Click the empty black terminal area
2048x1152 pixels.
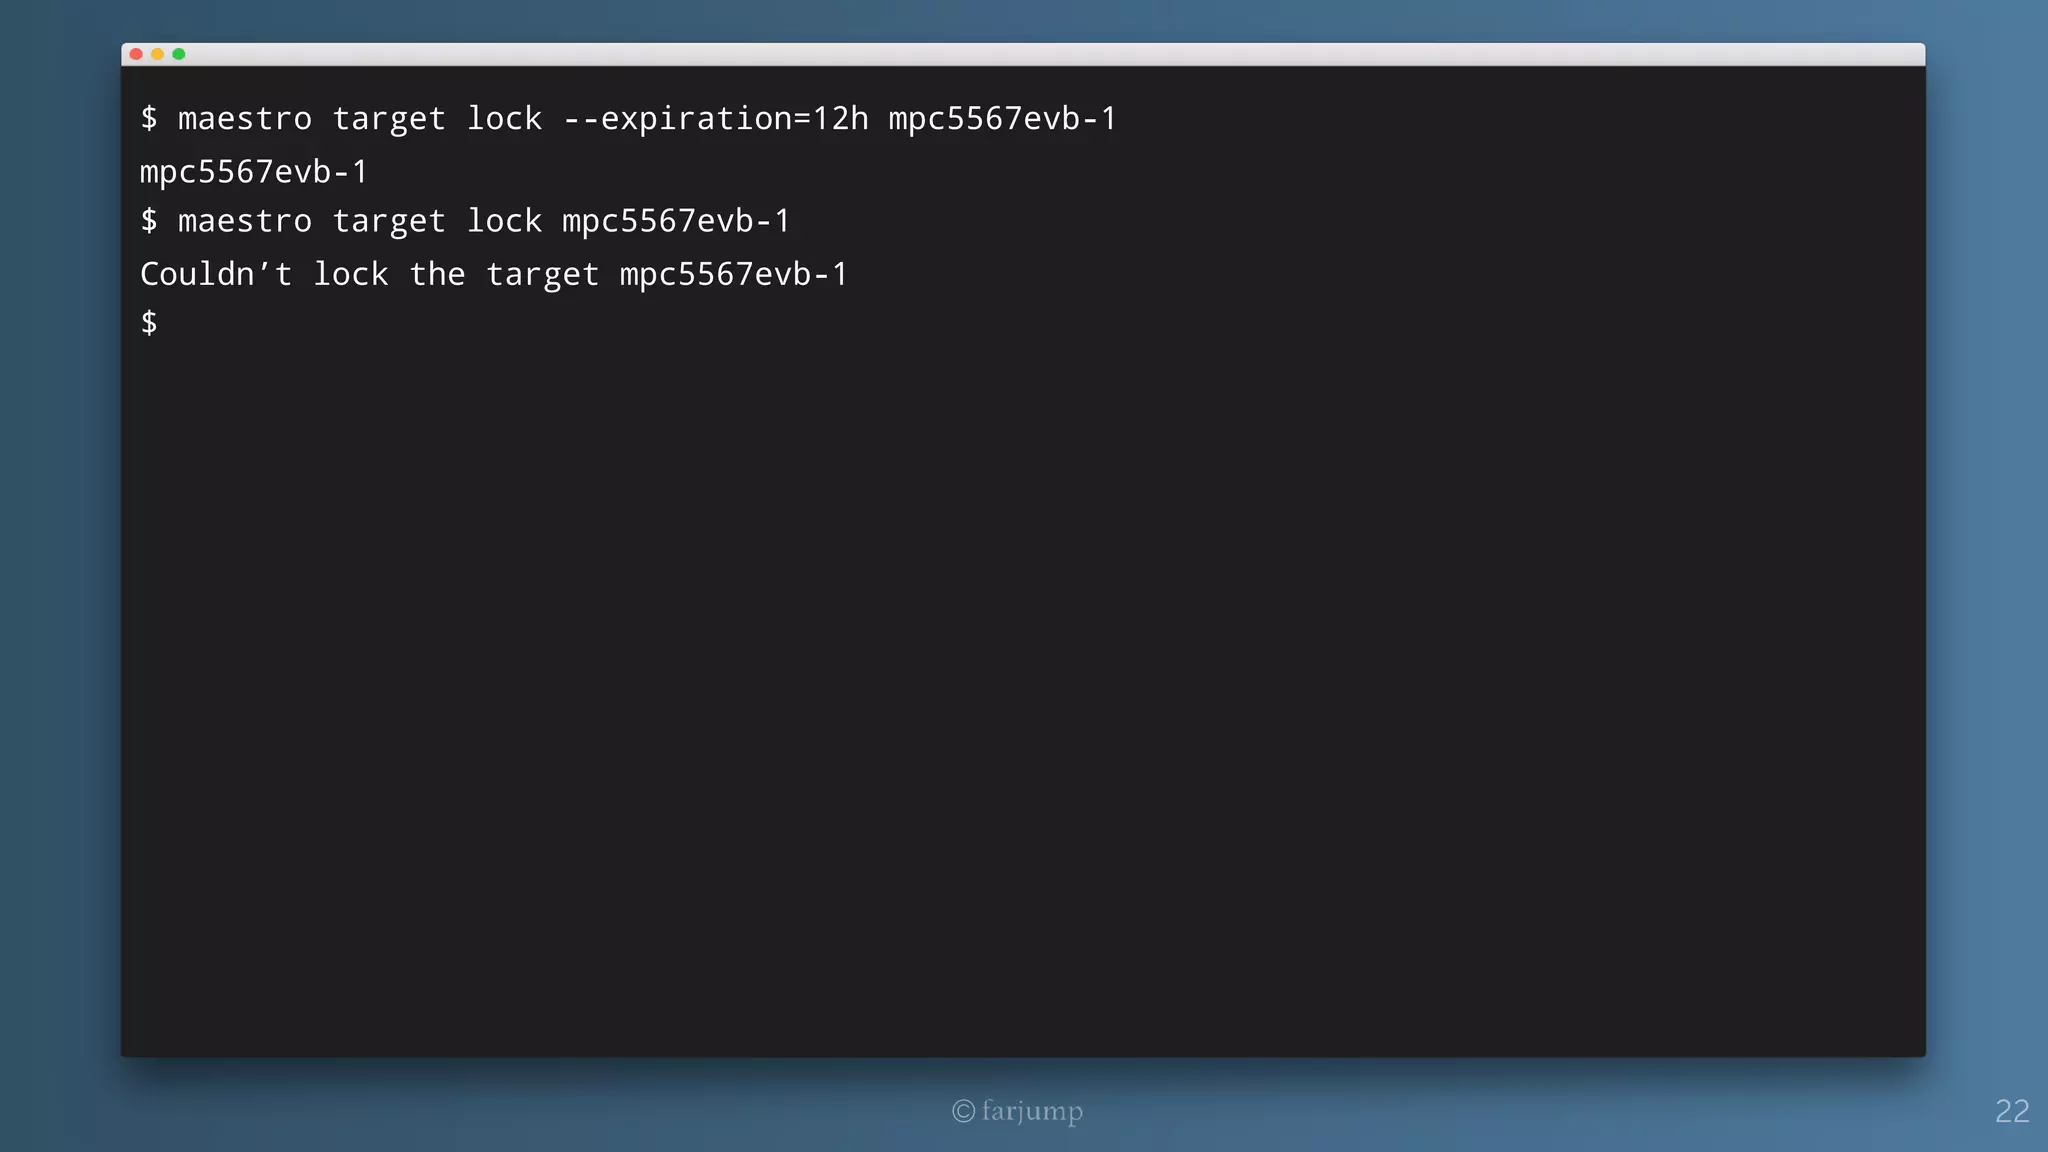(1023, 690)
